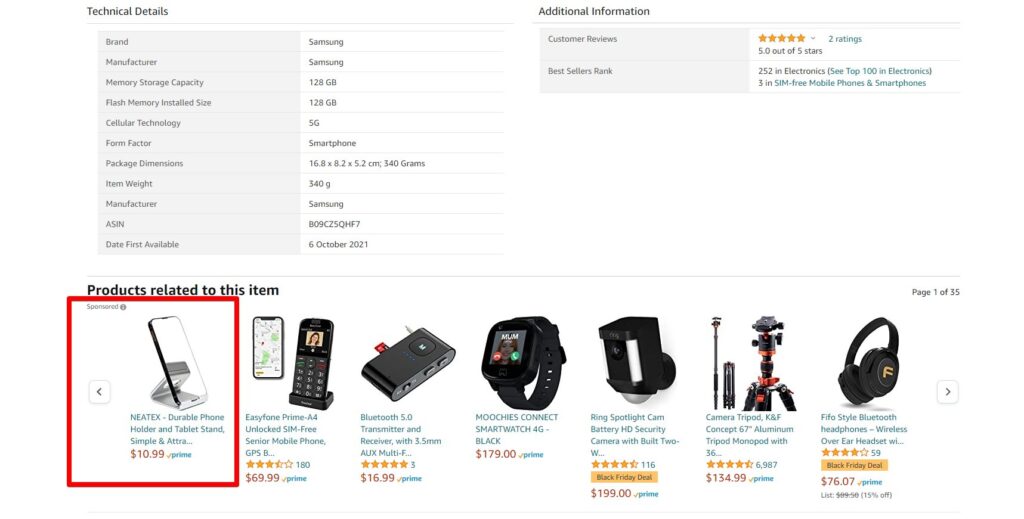Click the Sponsored info icon

tap(123, 307)
